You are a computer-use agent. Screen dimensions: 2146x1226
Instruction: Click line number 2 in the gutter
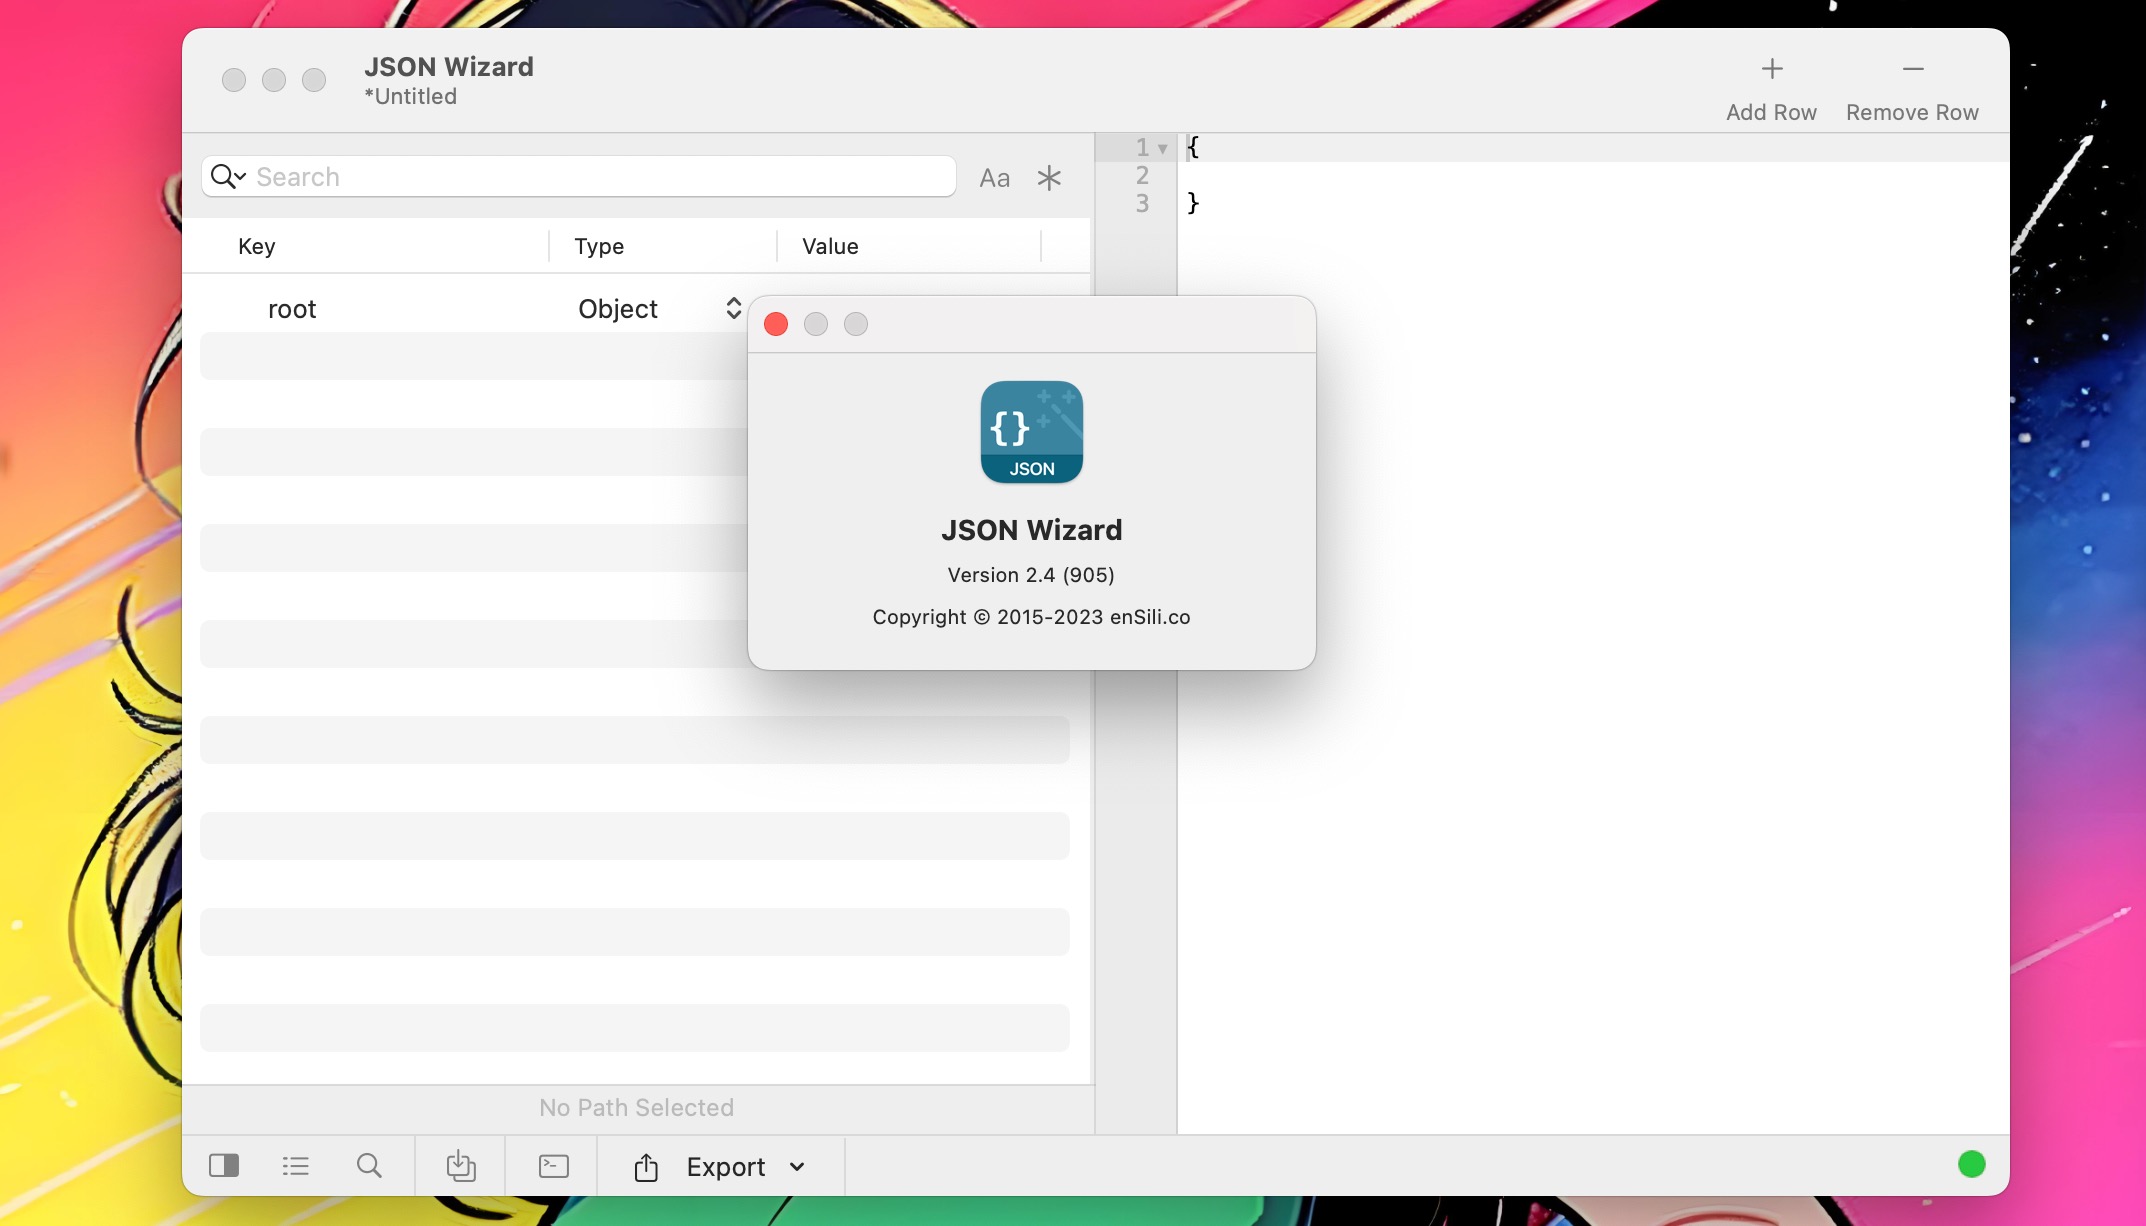pos(1142,176)
